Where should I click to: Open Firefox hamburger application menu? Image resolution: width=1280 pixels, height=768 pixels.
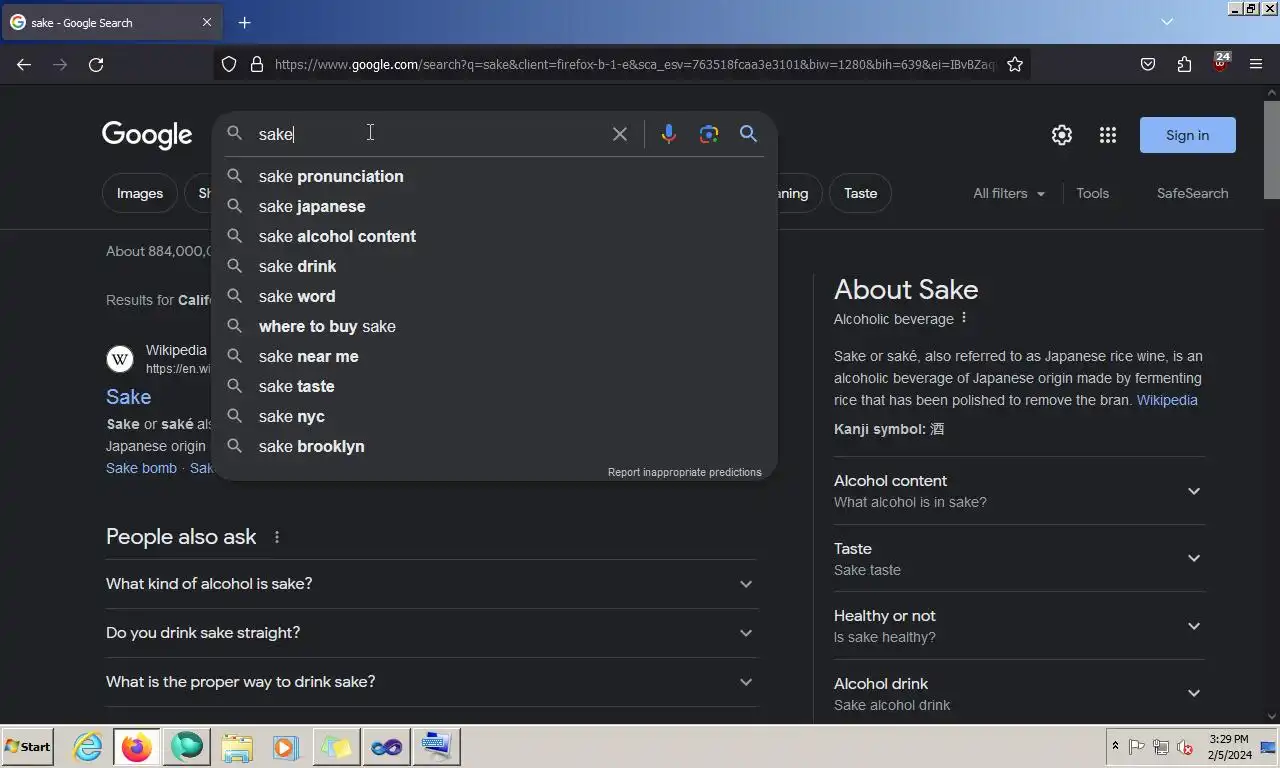click(1256, 64)
